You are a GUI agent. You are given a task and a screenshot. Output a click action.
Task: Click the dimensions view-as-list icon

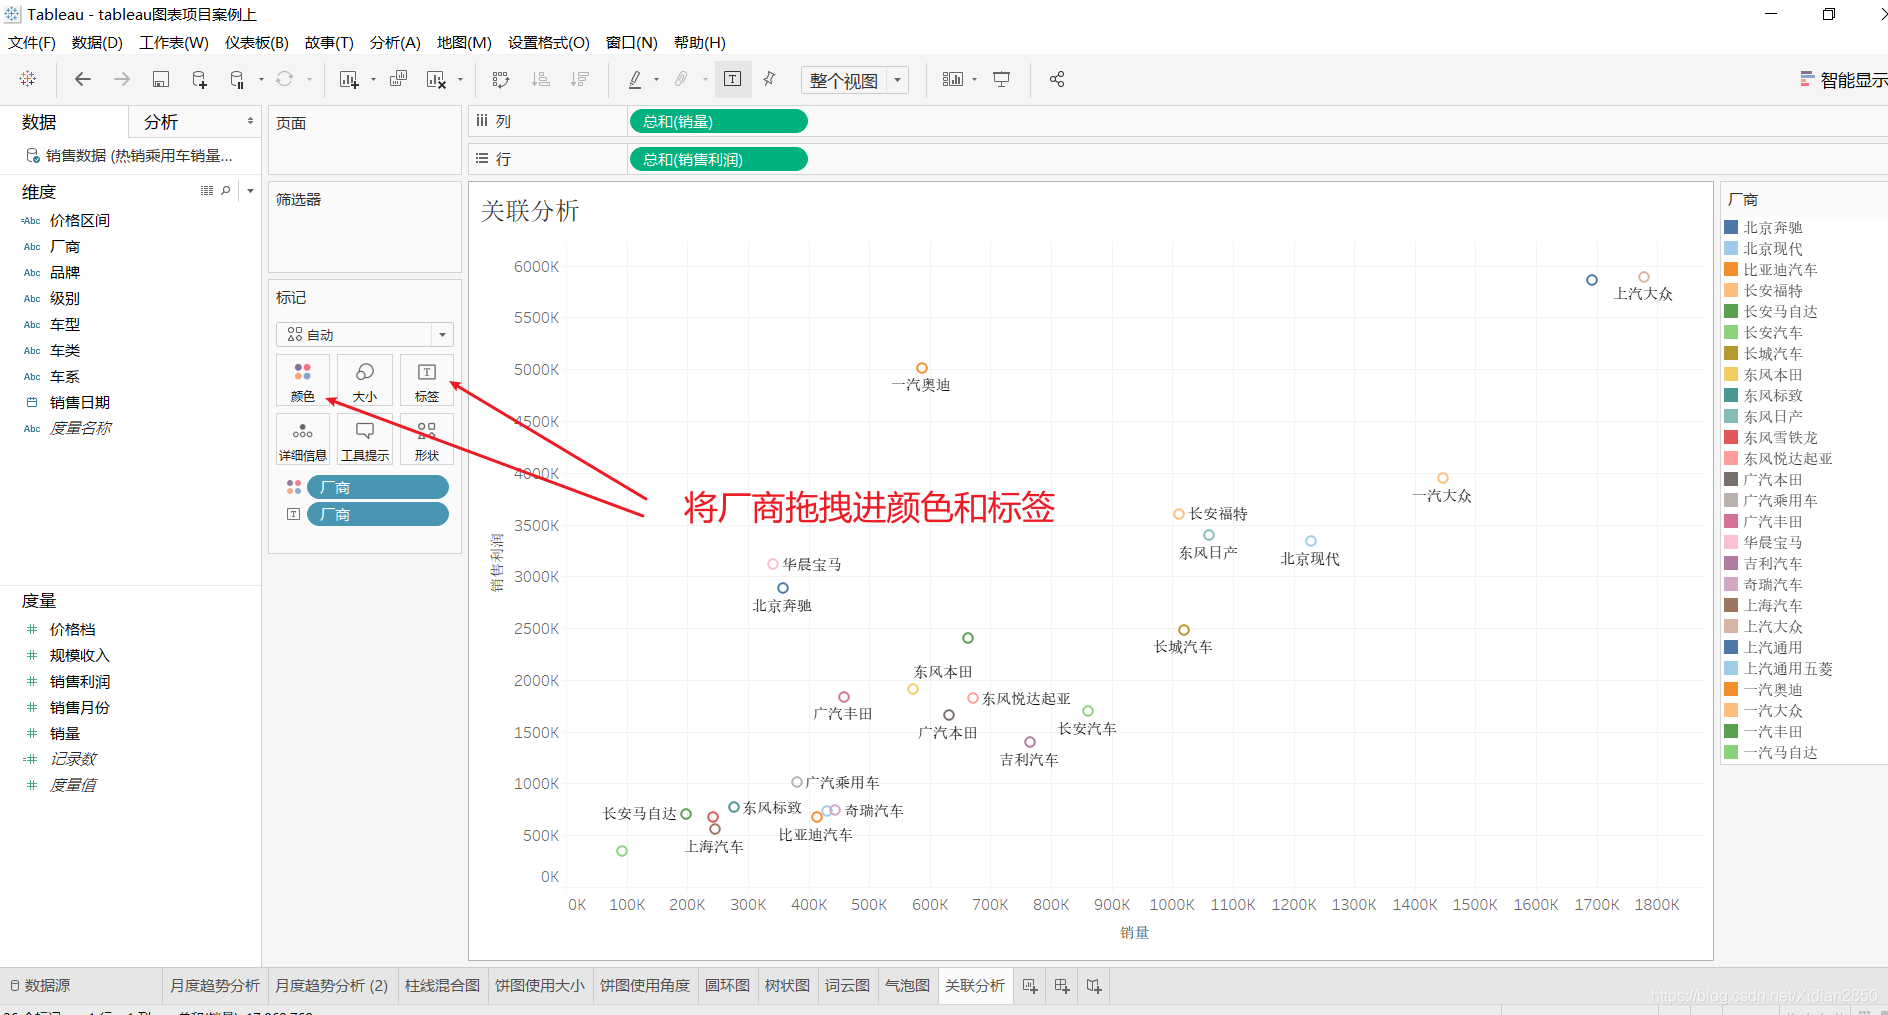point(207,190)
